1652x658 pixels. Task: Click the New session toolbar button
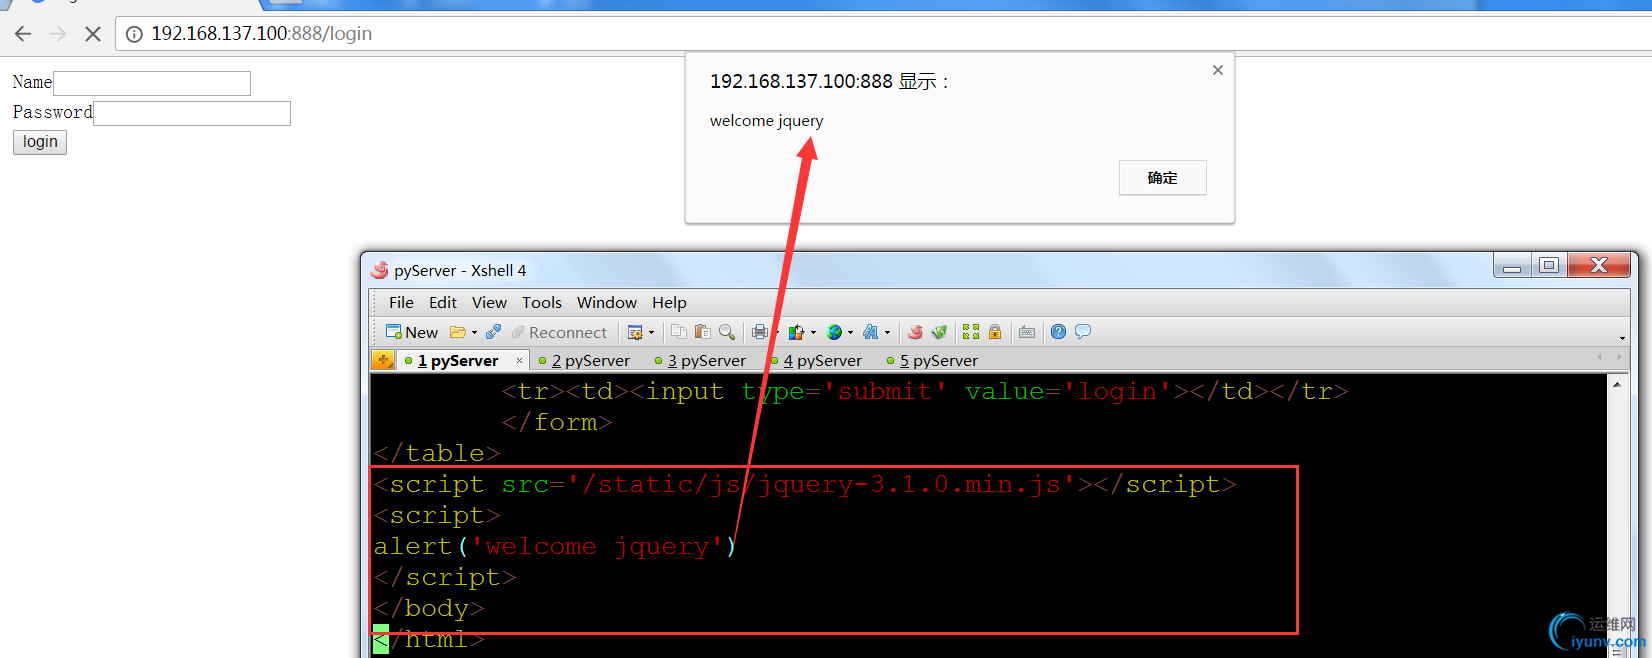click(x=412, y=332)
